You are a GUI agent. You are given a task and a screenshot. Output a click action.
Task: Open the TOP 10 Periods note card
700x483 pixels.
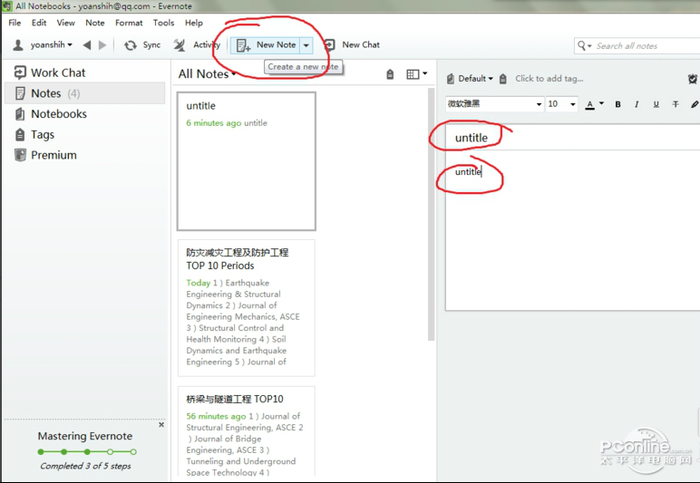pyautogui.click(x=246, y=308)
